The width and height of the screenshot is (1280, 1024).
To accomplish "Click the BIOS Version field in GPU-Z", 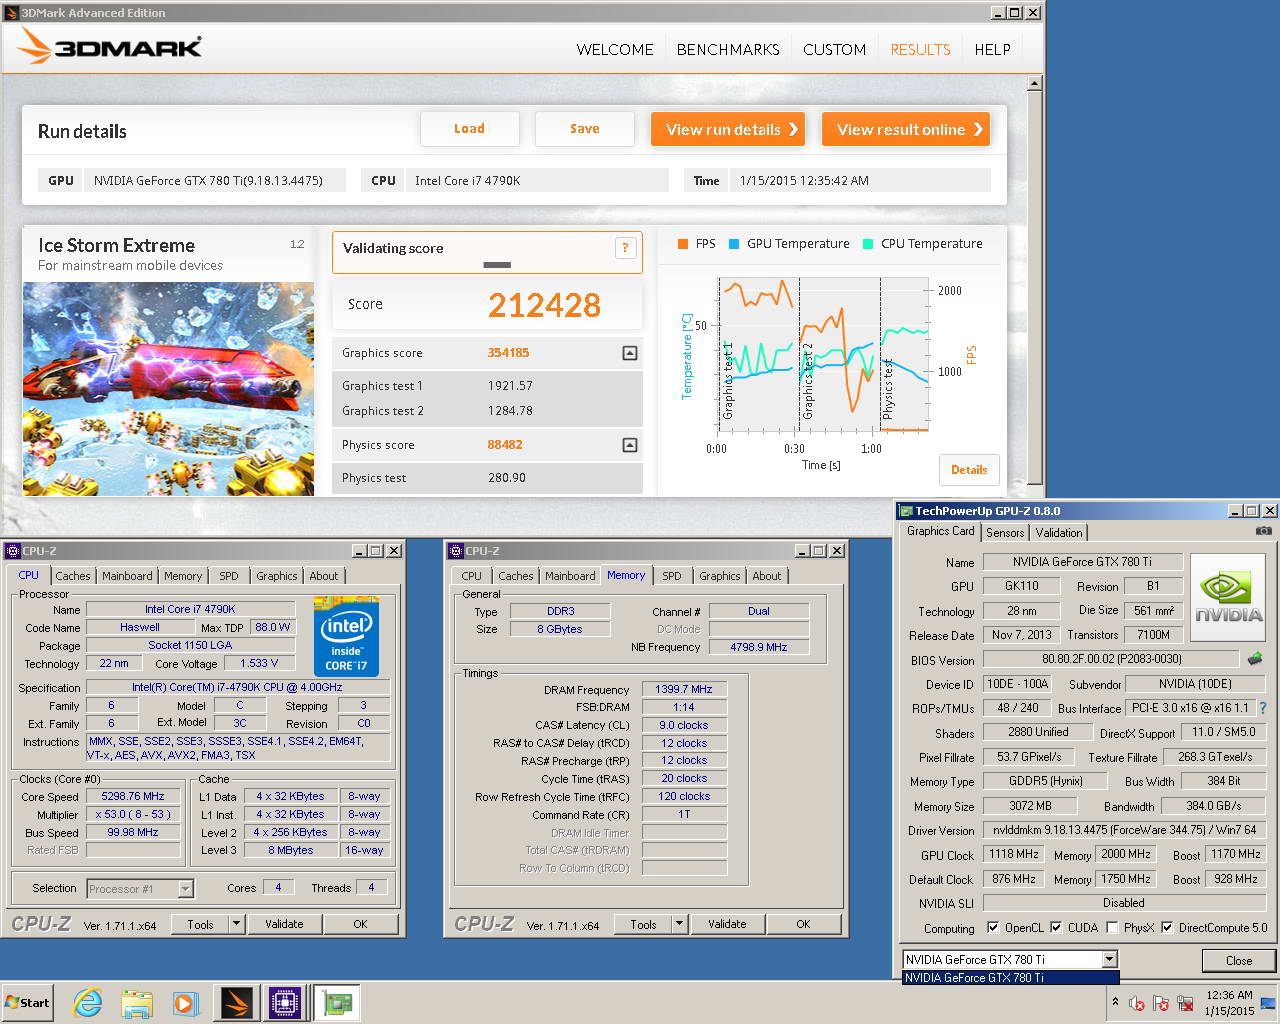I will coord(1112,659).
